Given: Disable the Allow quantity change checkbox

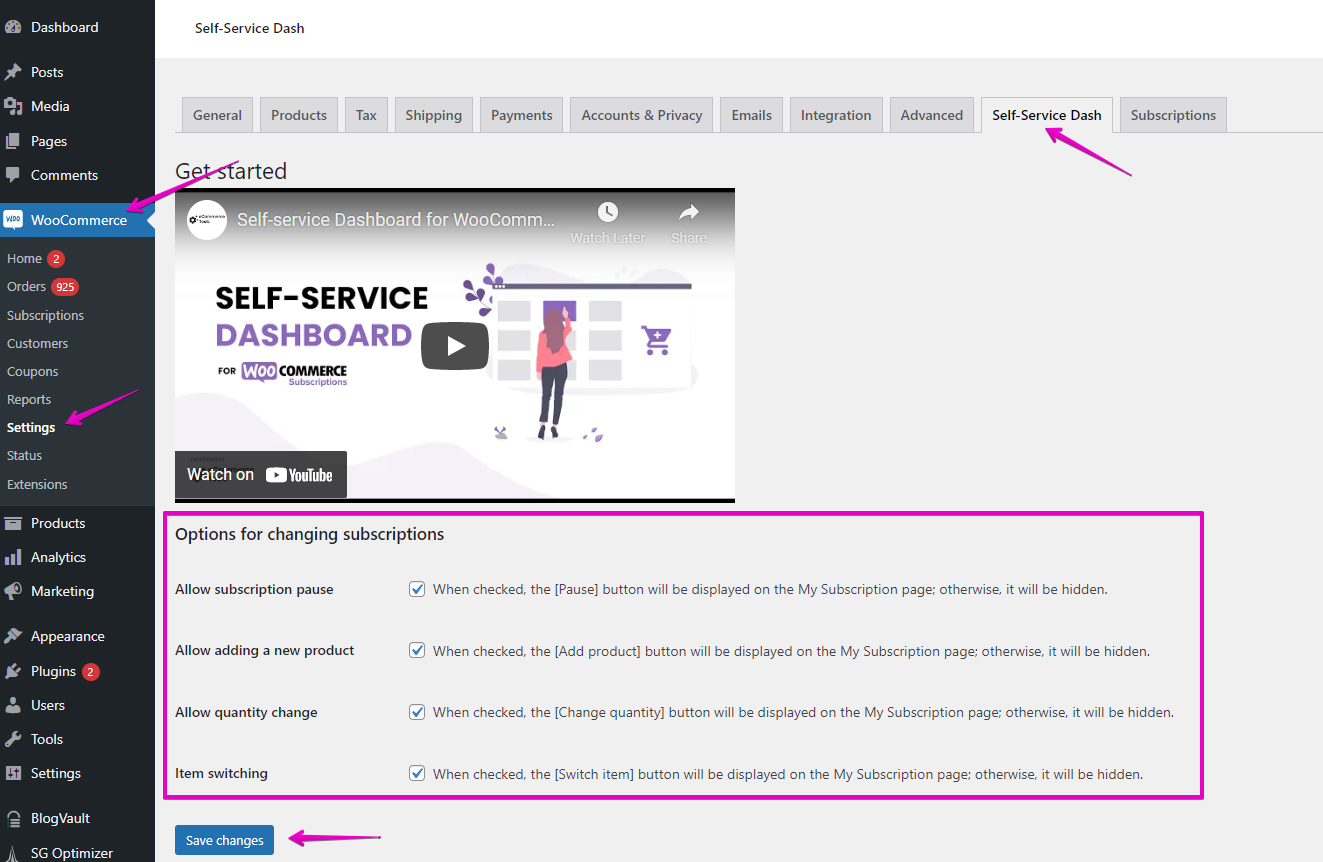Looking at the screenshot, I should tap(417, 712).
